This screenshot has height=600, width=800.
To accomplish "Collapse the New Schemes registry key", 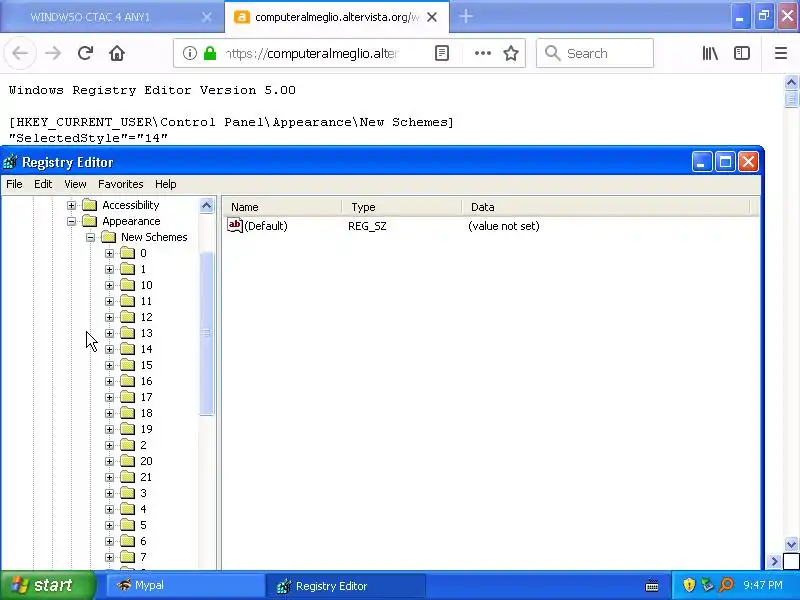I will [x=90, y=237].
